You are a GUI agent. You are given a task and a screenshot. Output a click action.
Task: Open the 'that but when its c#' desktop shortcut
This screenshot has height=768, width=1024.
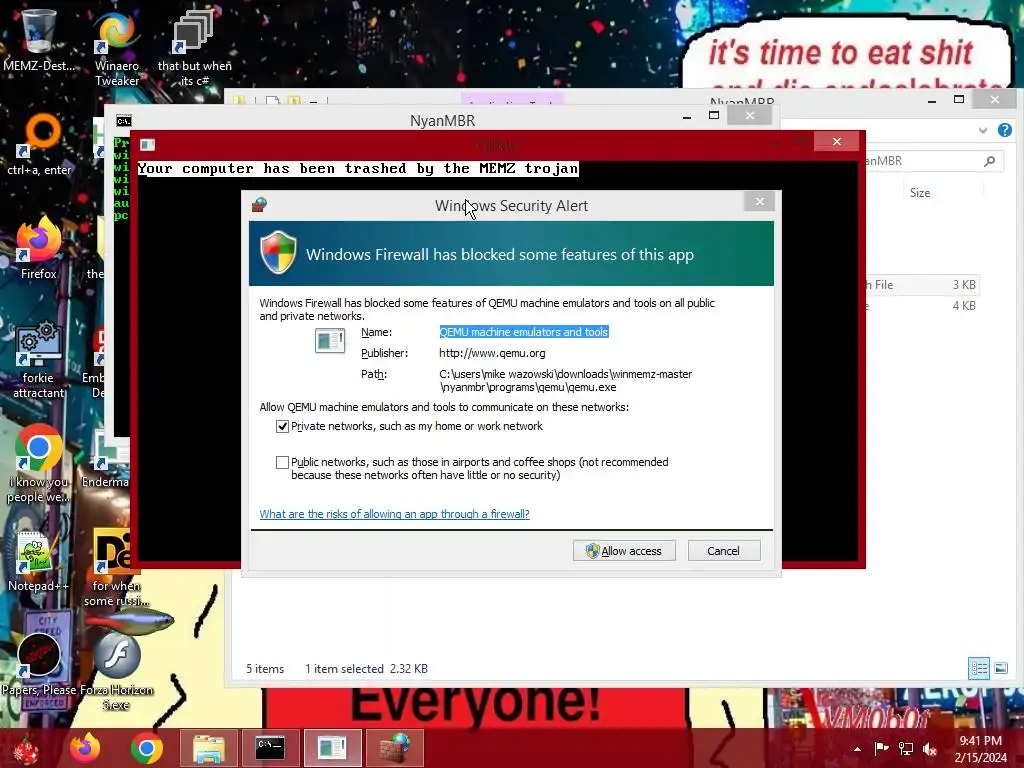(x=194, y=47)
